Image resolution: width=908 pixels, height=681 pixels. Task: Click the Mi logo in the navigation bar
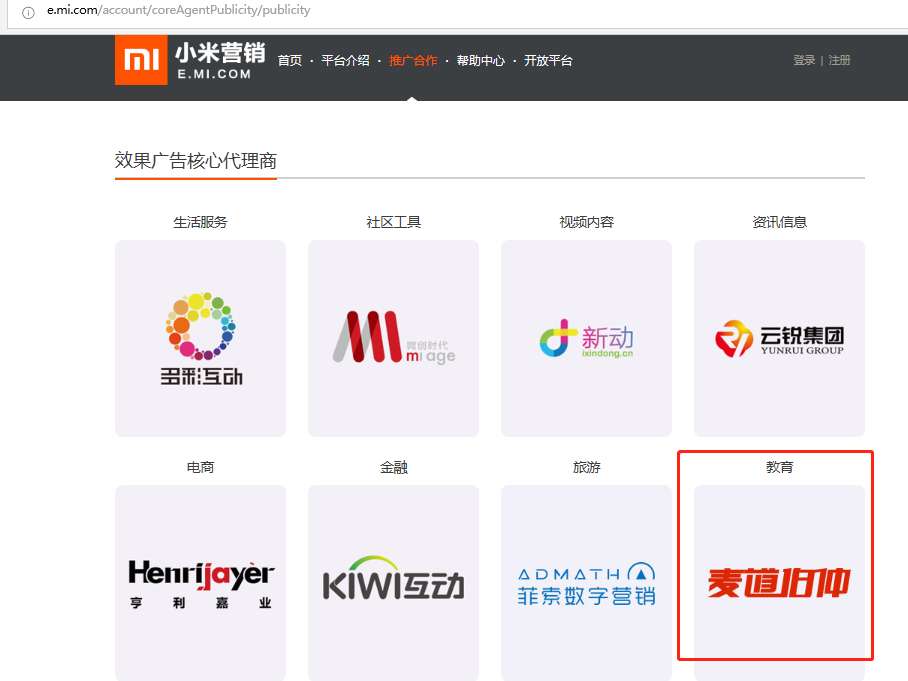point(141,60)
